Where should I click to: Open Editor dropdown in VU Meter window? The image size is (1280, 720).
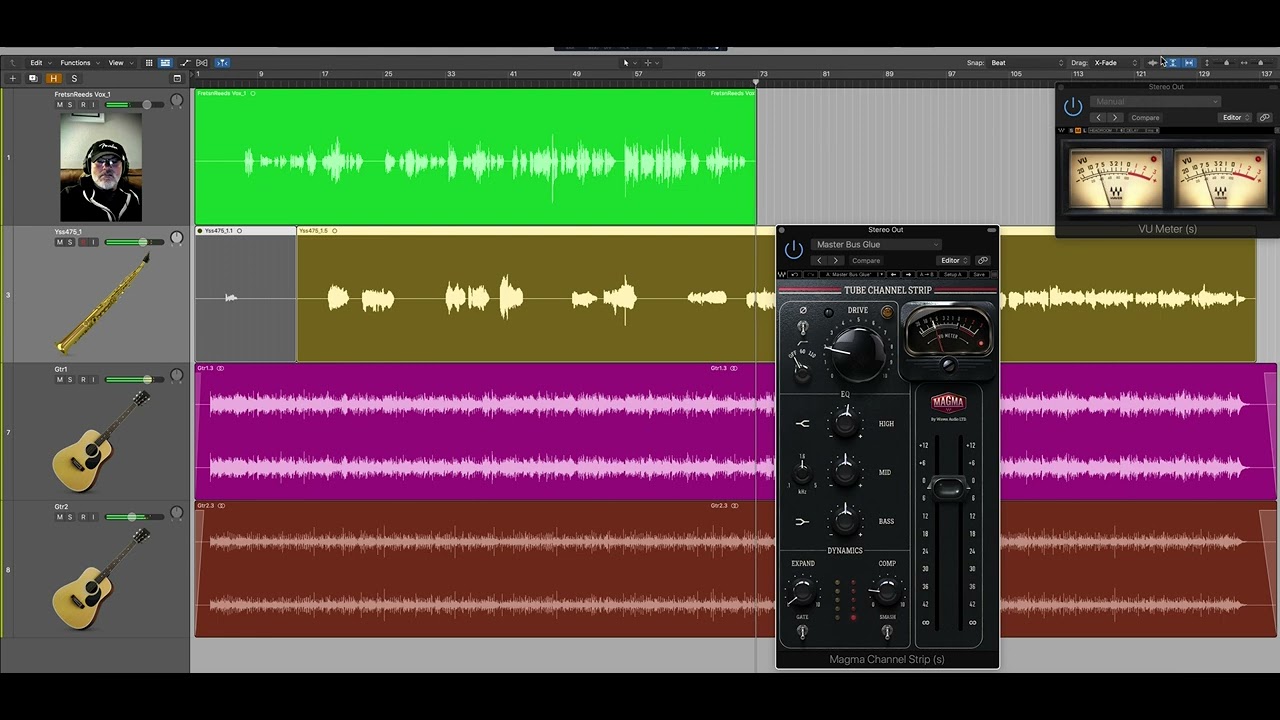click(x=1235, y=117)
